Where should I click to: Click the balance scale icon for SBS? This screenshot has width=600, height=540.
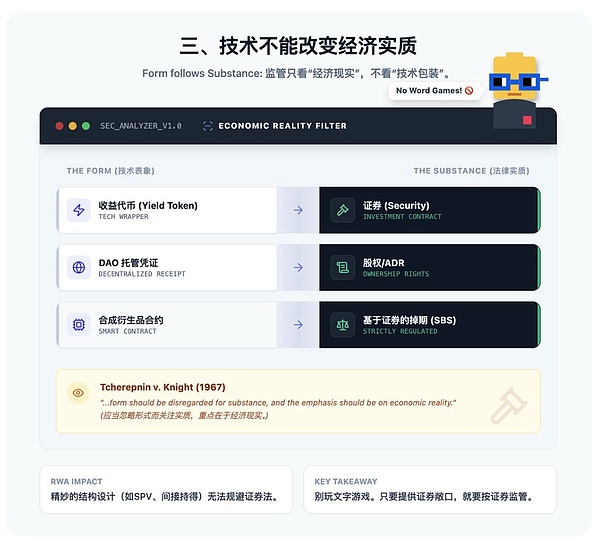click(x=342, y=325)
